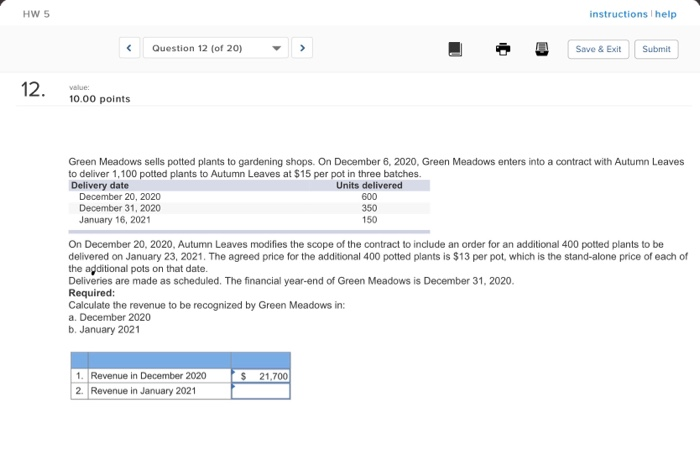Click the 'a. December 2020' line
The width and height of the screenshot is (700, 471).
(x=109, y=317)
